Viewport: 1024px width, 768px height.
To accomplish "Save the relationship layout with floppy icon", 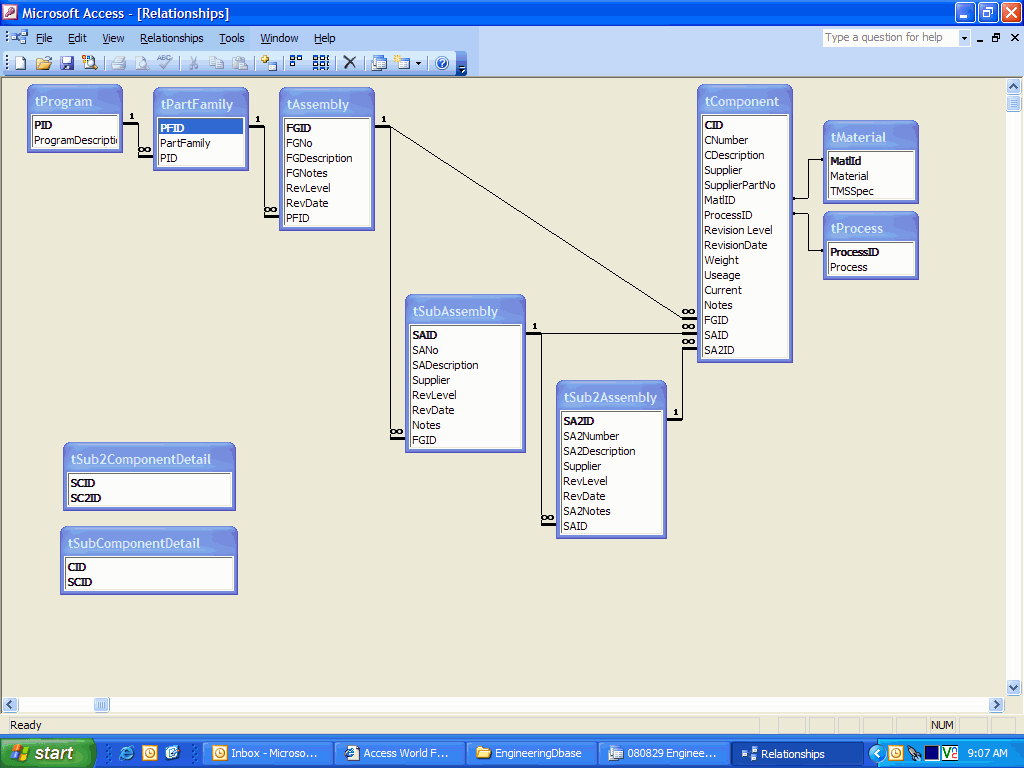I will [67, 63].
